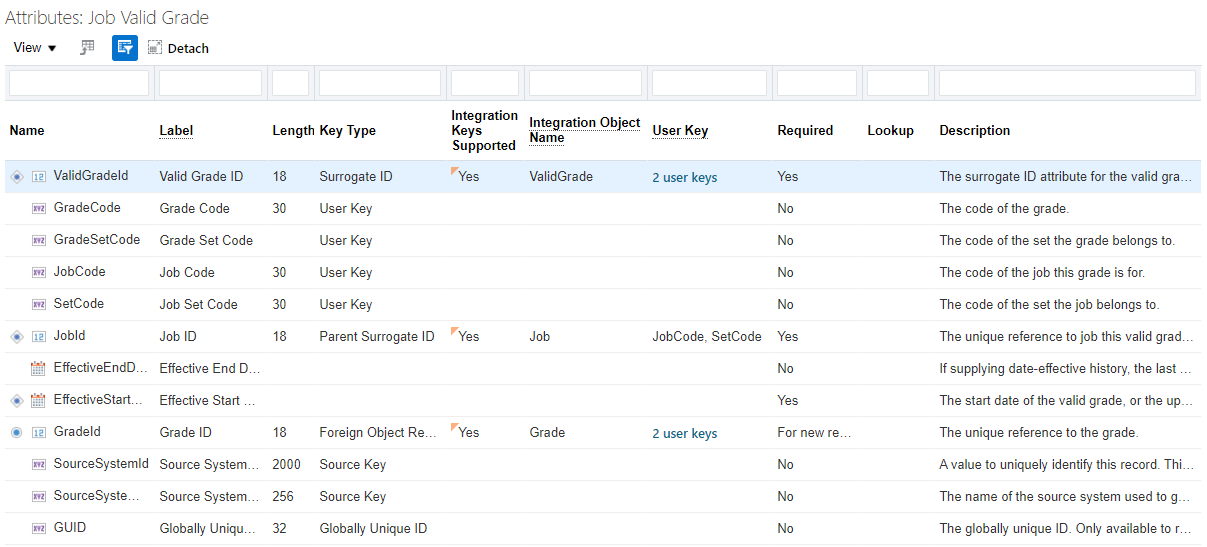This screenshot has width=1207, height=547.
Task: Click the Description column filter field
Action: pyautogui.click(x=1066, y=83)
